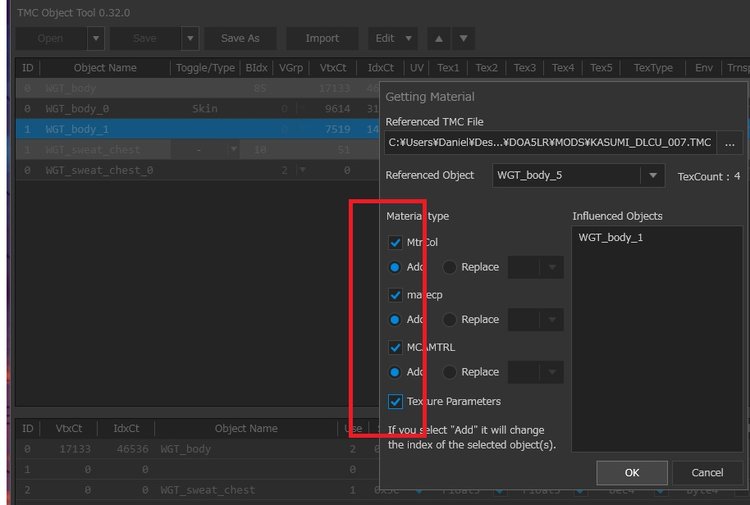
Task: Click Save As in the toolbar
Action: (x=240, y=38)
